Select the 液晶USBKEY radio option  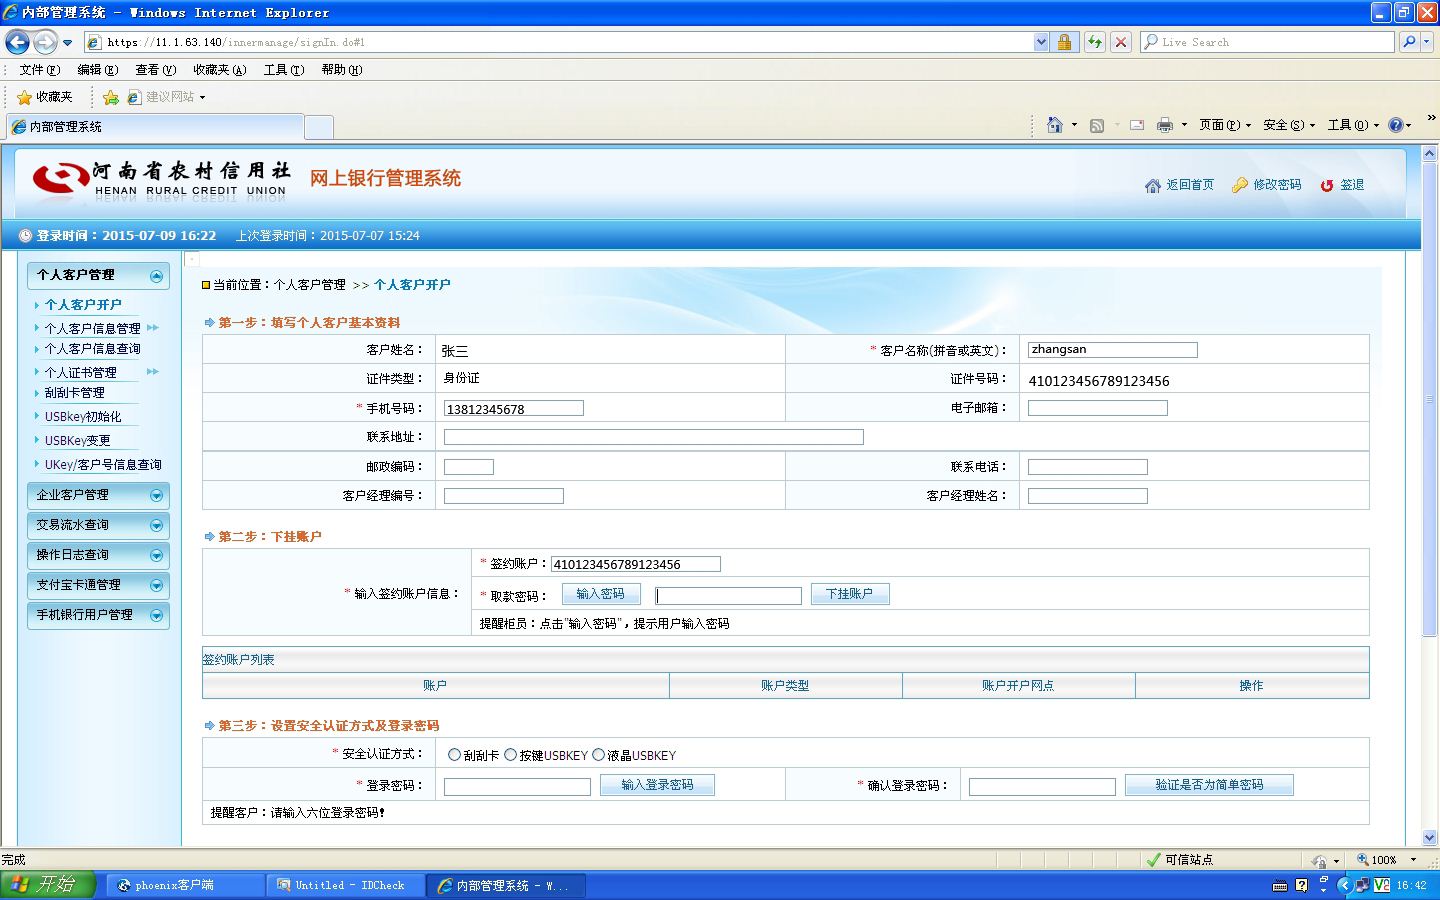coord(599,755)
